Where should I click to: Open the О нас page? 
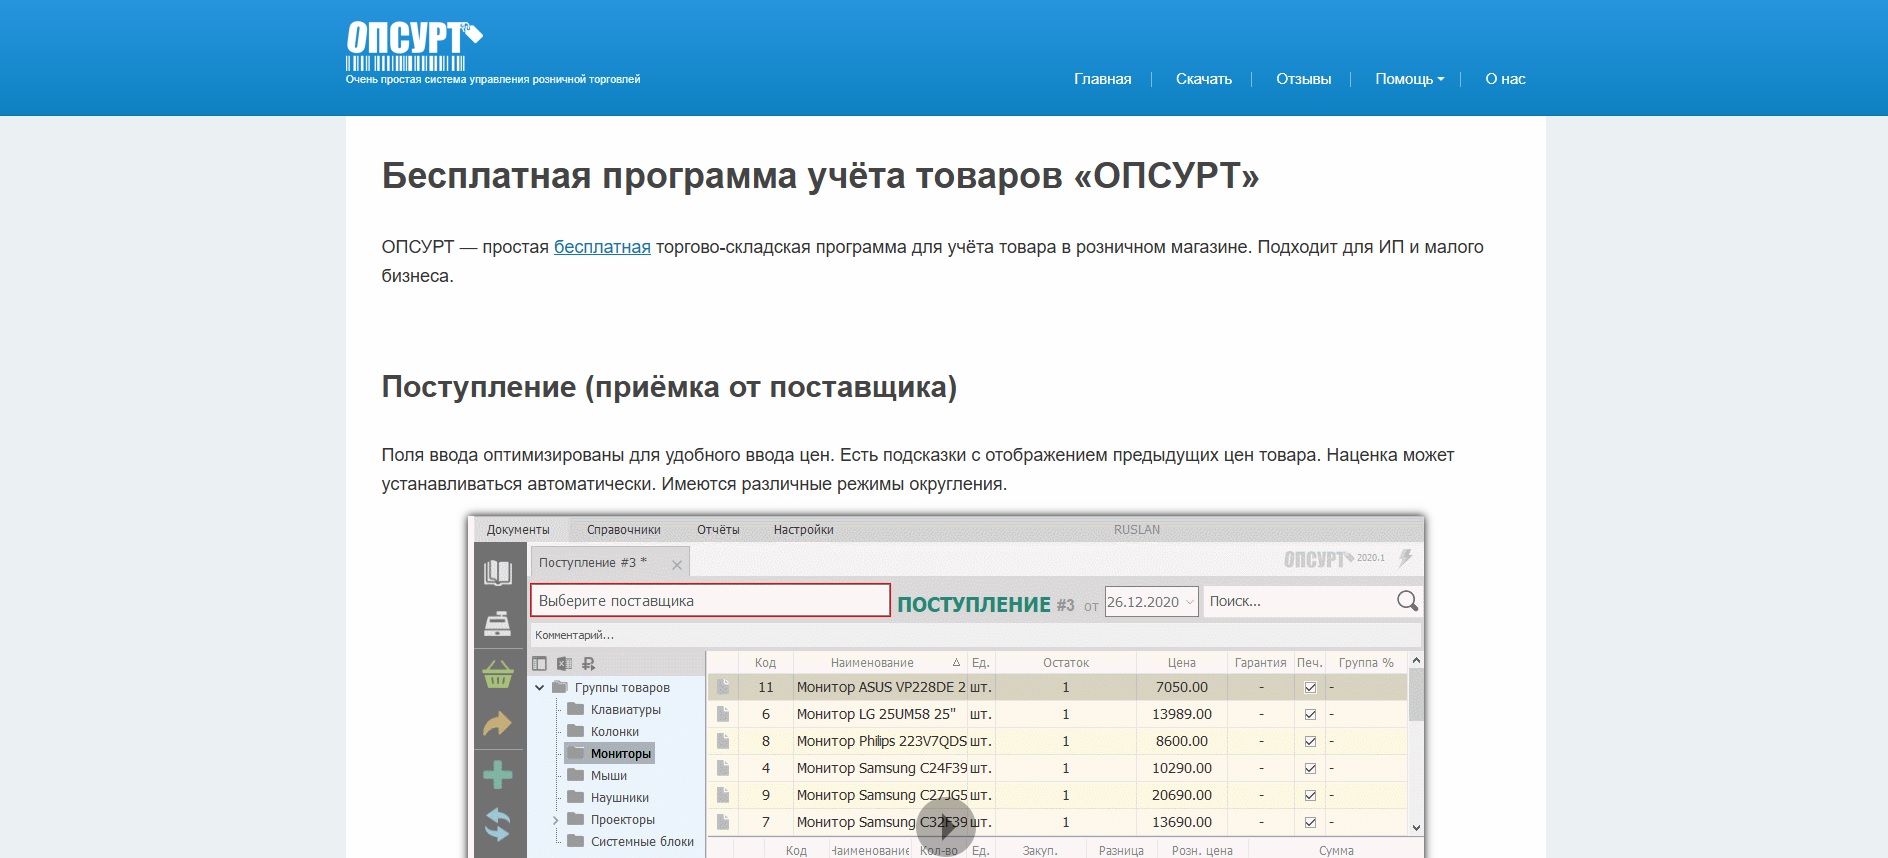coord(1505,79)
